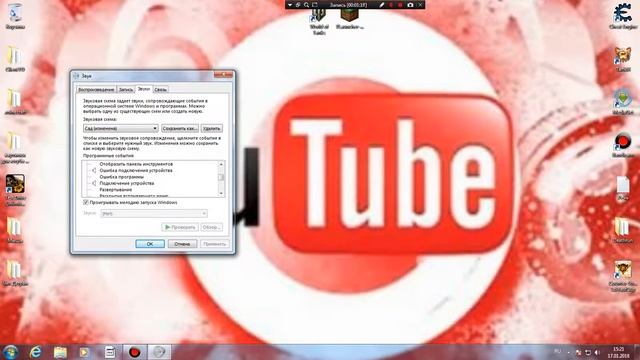
Task: Select 'Отобразить панель инструментов' event
Action: point(136,164)
